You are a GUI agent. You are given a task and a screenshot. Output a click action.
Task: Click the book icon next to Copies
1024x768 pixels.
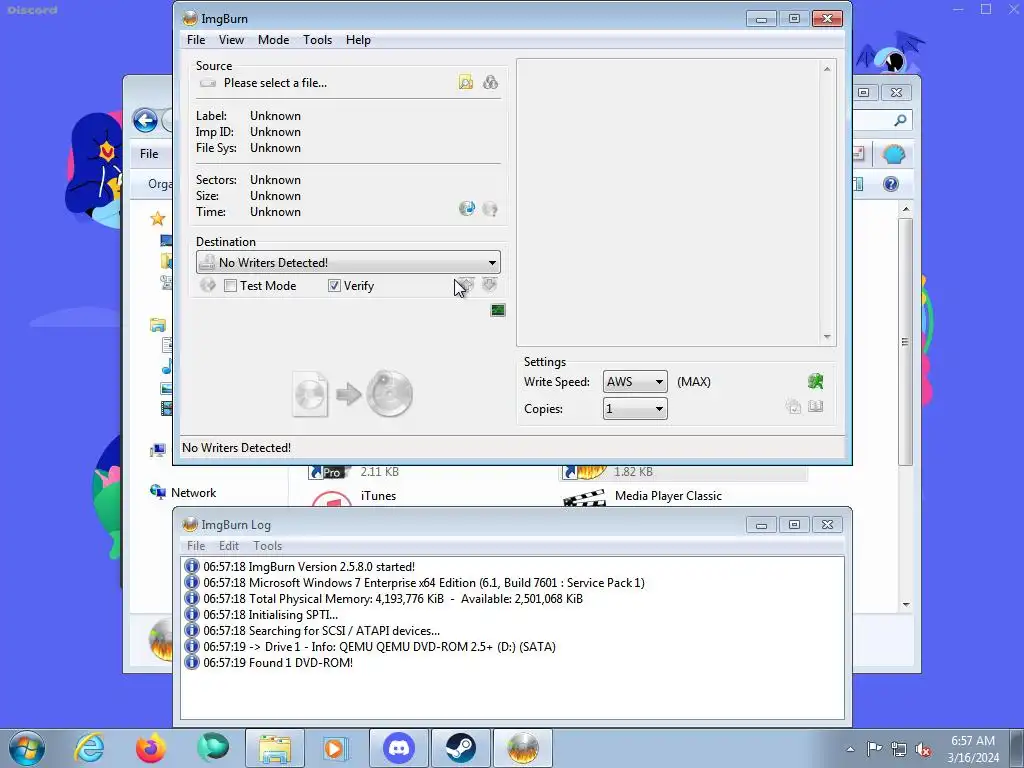coord(816,407)
